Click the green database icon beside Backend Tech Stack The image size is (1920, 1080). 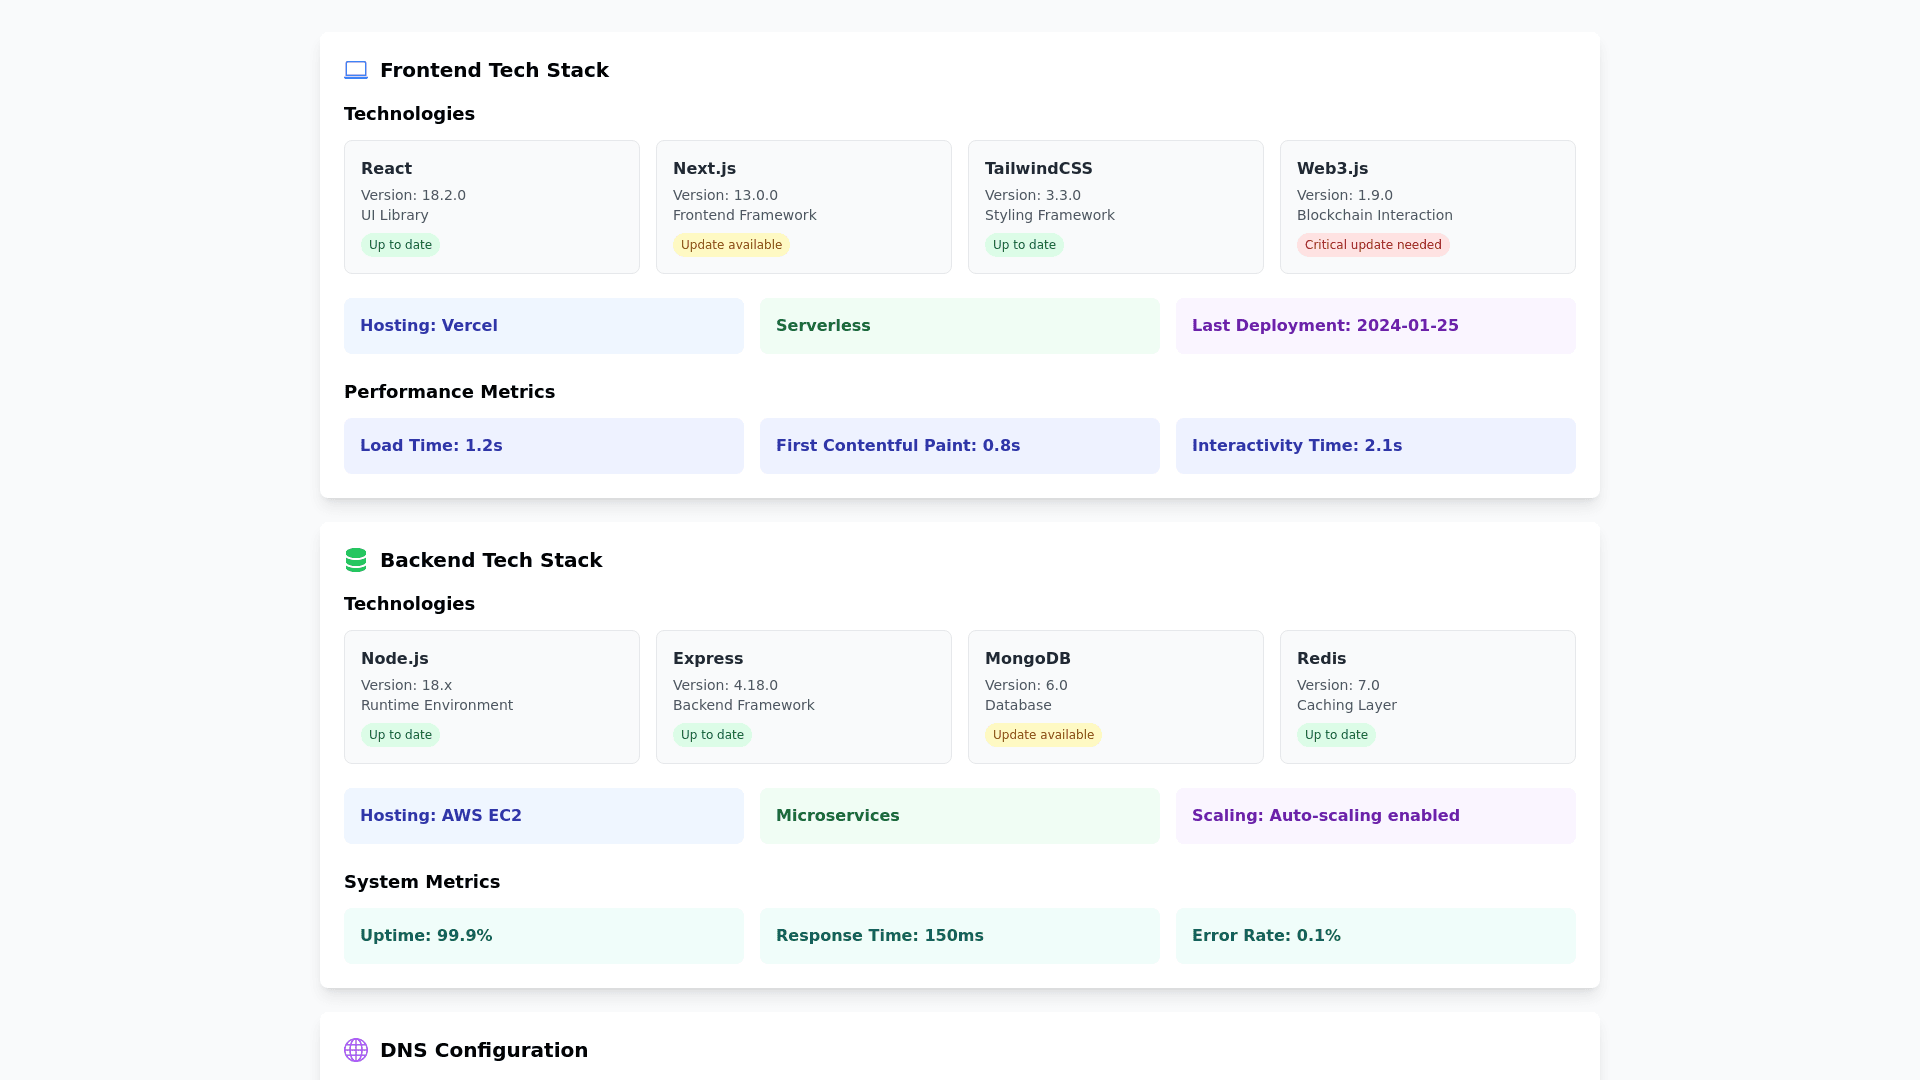point(356,560)
